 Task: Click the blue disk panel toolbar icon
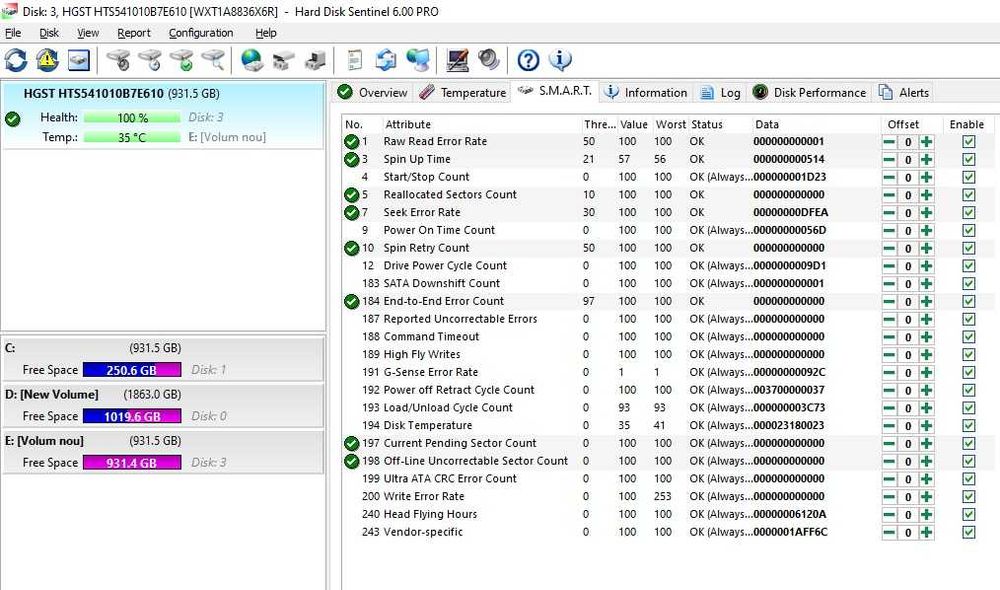(x=78, y=61)
